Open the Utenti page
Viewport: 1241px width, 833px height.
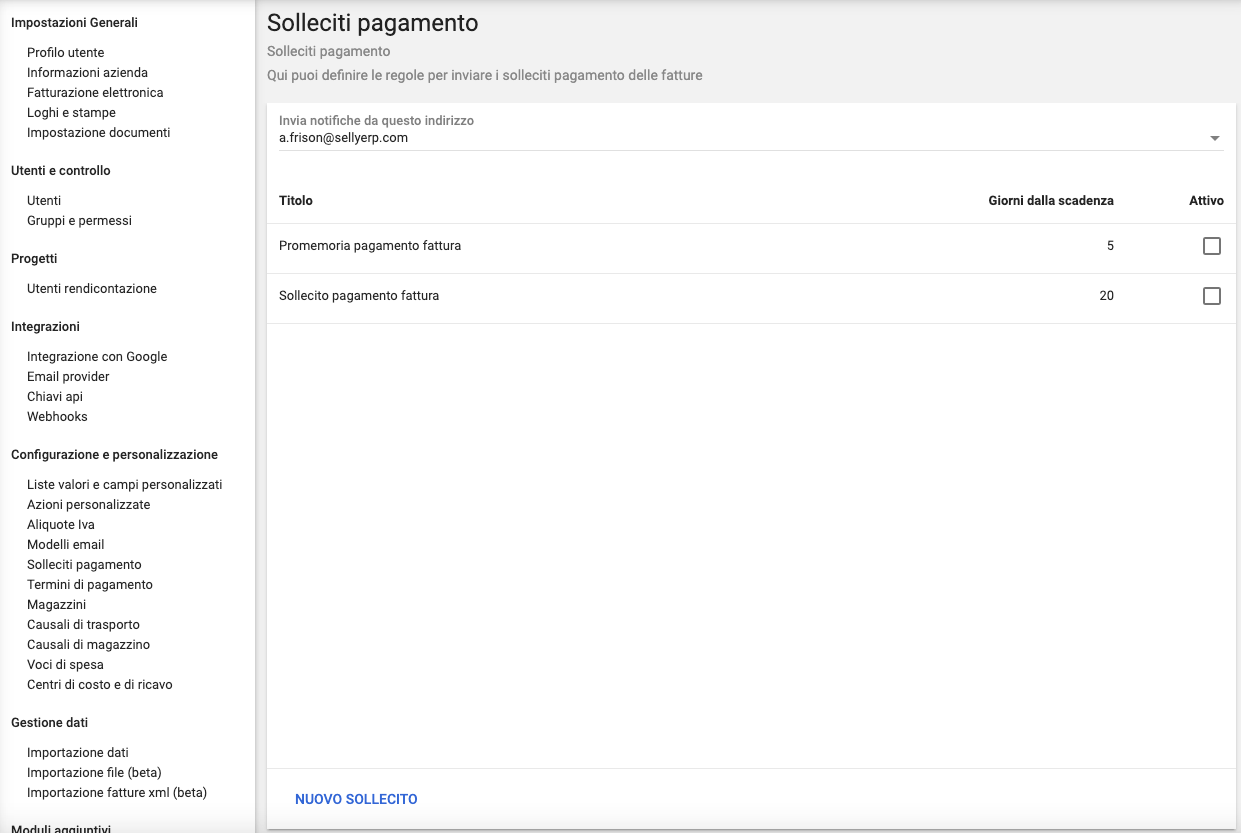point(44,200)
